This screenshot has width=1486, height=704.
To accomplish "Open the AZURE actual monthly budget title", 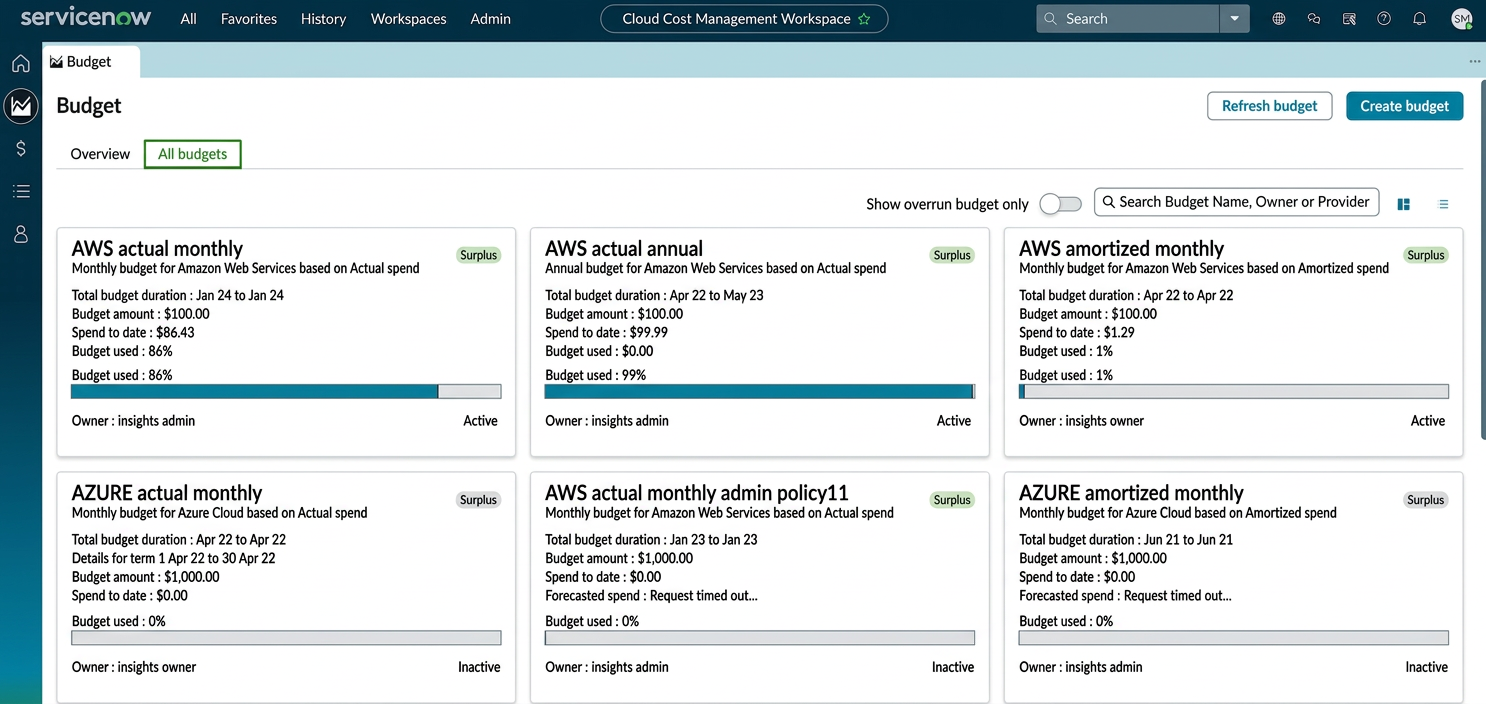I will [x=167, y=493].
